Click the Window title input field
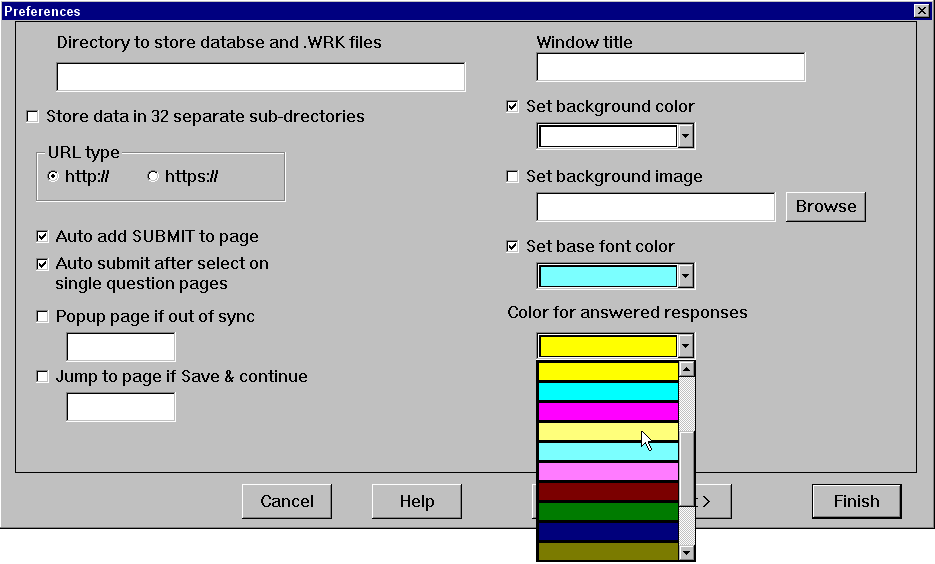Viewport: 935px width, 564px height. pos(671,67)
